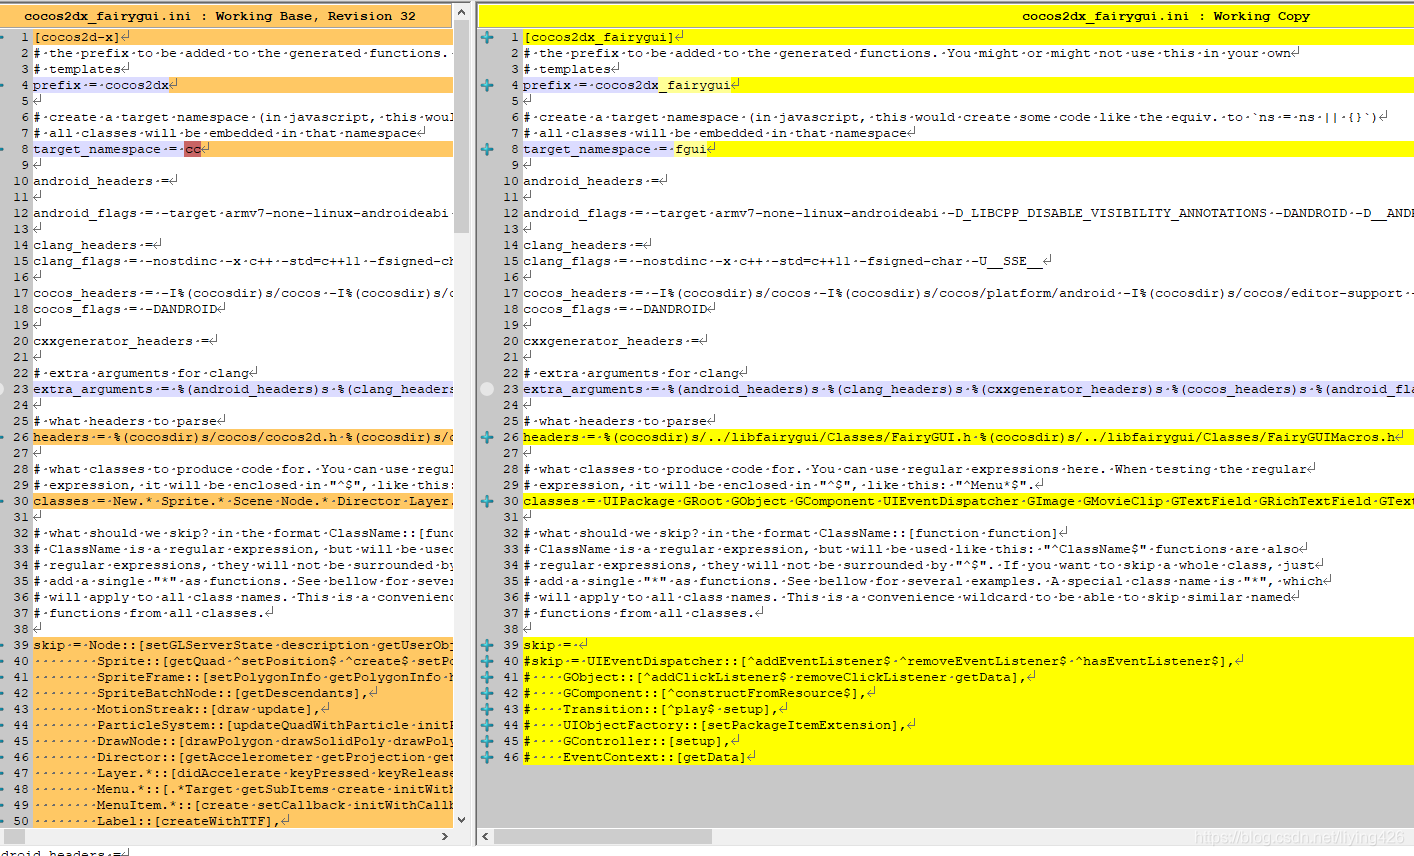Click the left-scroll arrow below the right pane
This screenshot has height=856, width=1414.
486,835
